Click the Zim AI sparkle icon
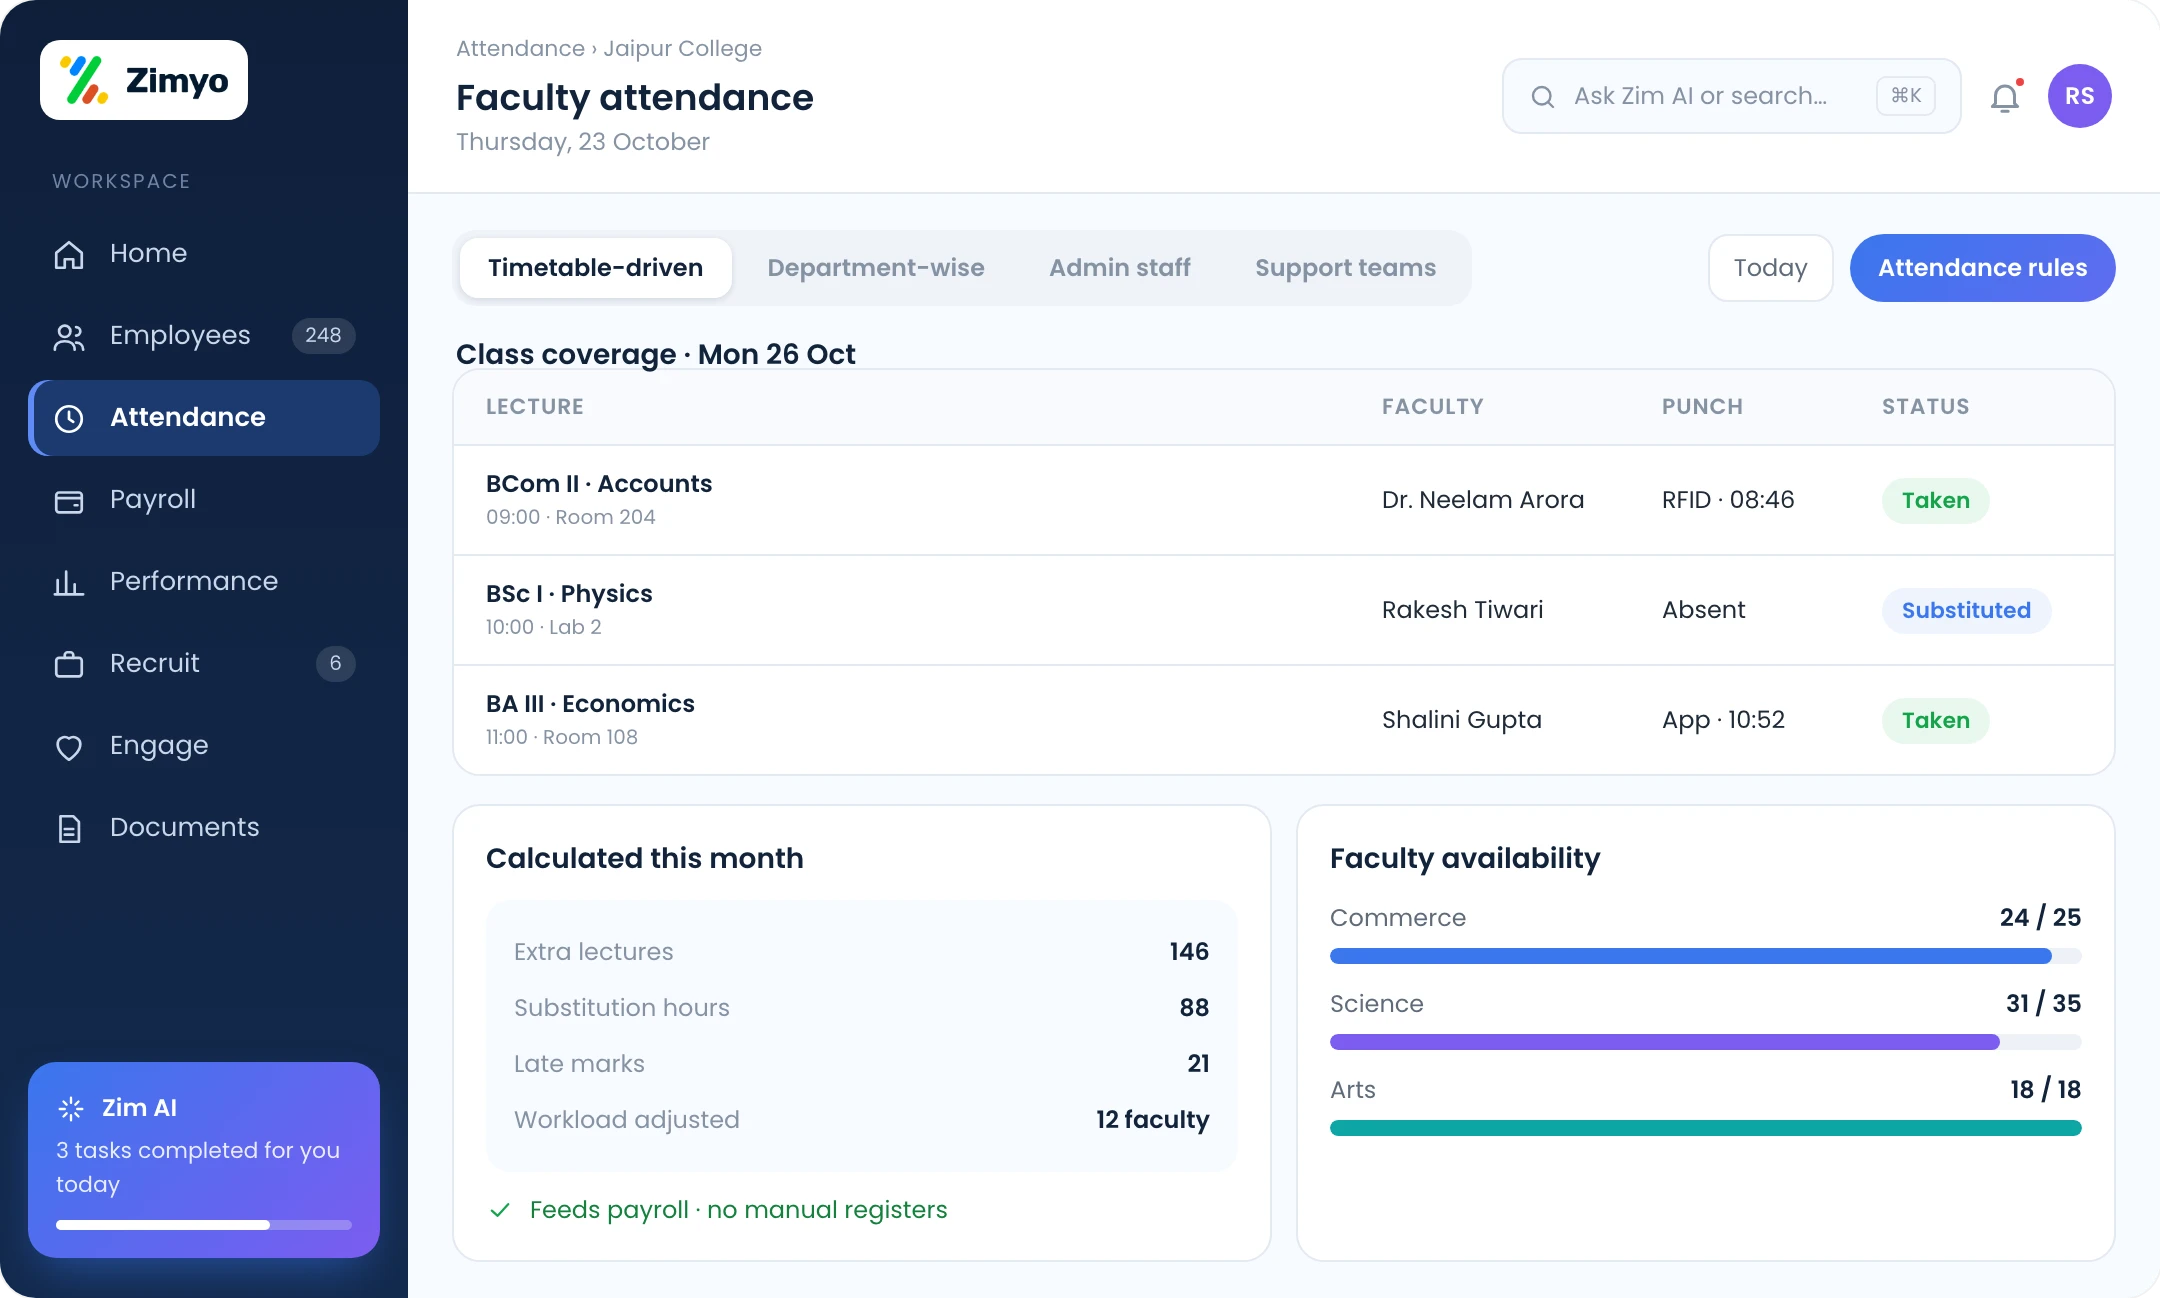The height and width of the screenshot is (1298, 2160). coord(71,1108)
